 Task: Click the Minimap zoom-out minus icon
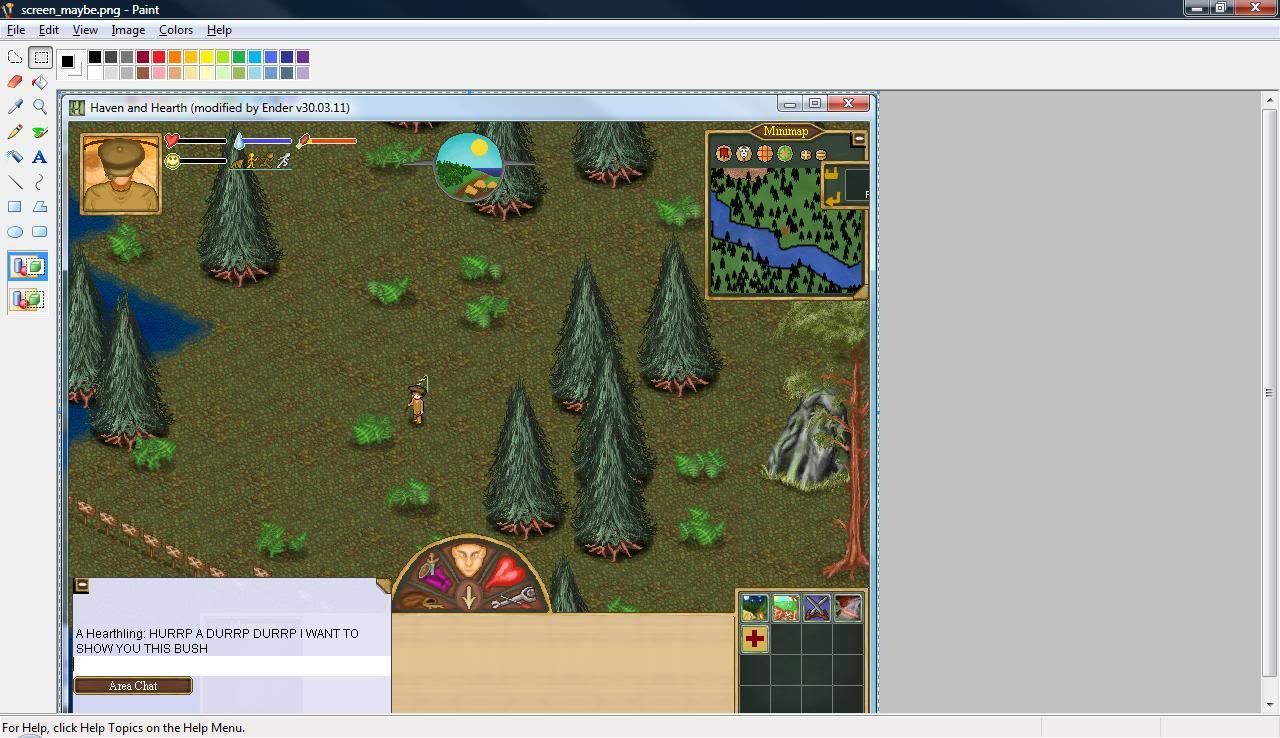pos(821,155)
